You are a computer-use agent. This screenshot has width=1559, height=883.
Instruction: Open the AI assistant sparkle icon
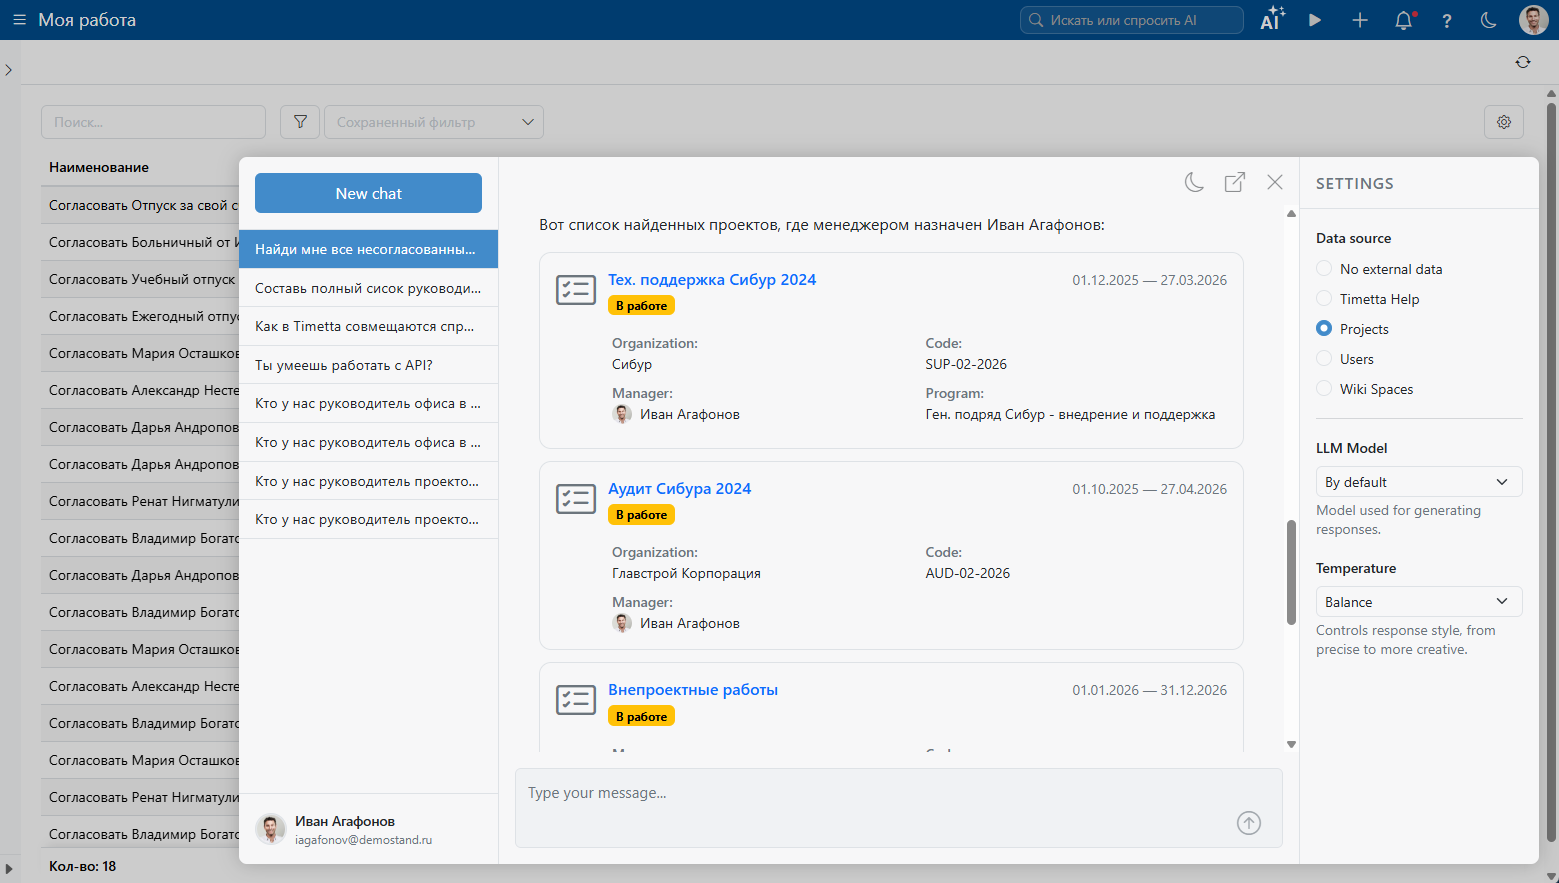click(1272, 20)
